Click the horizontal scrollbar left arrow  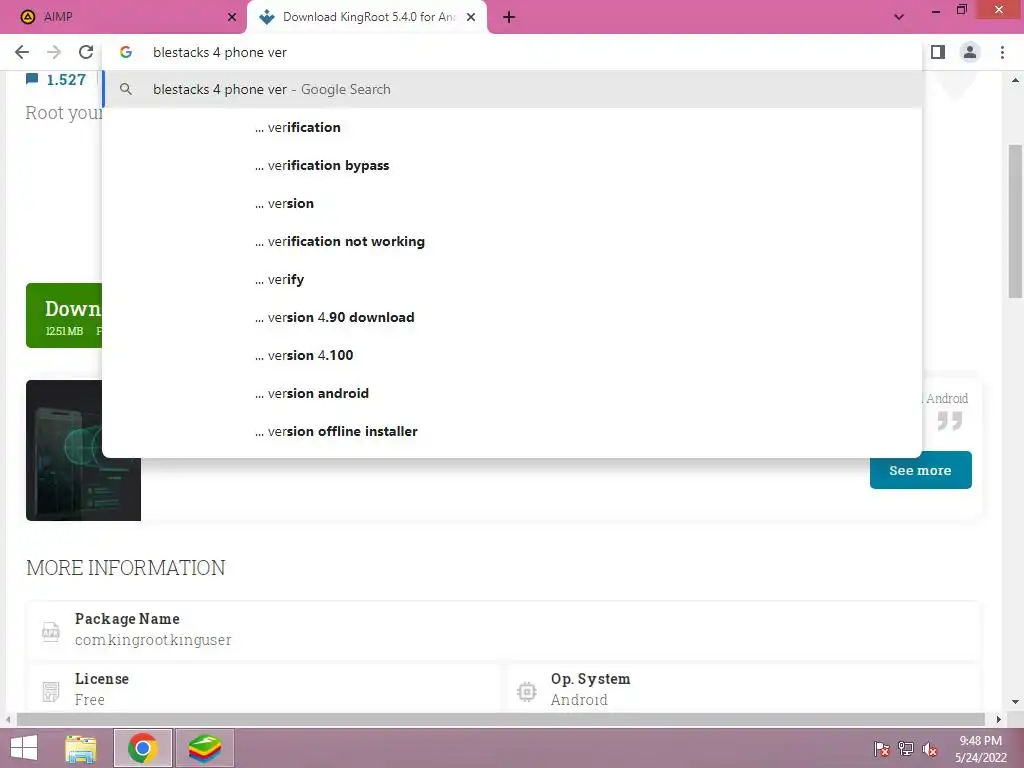click(8, 719)
